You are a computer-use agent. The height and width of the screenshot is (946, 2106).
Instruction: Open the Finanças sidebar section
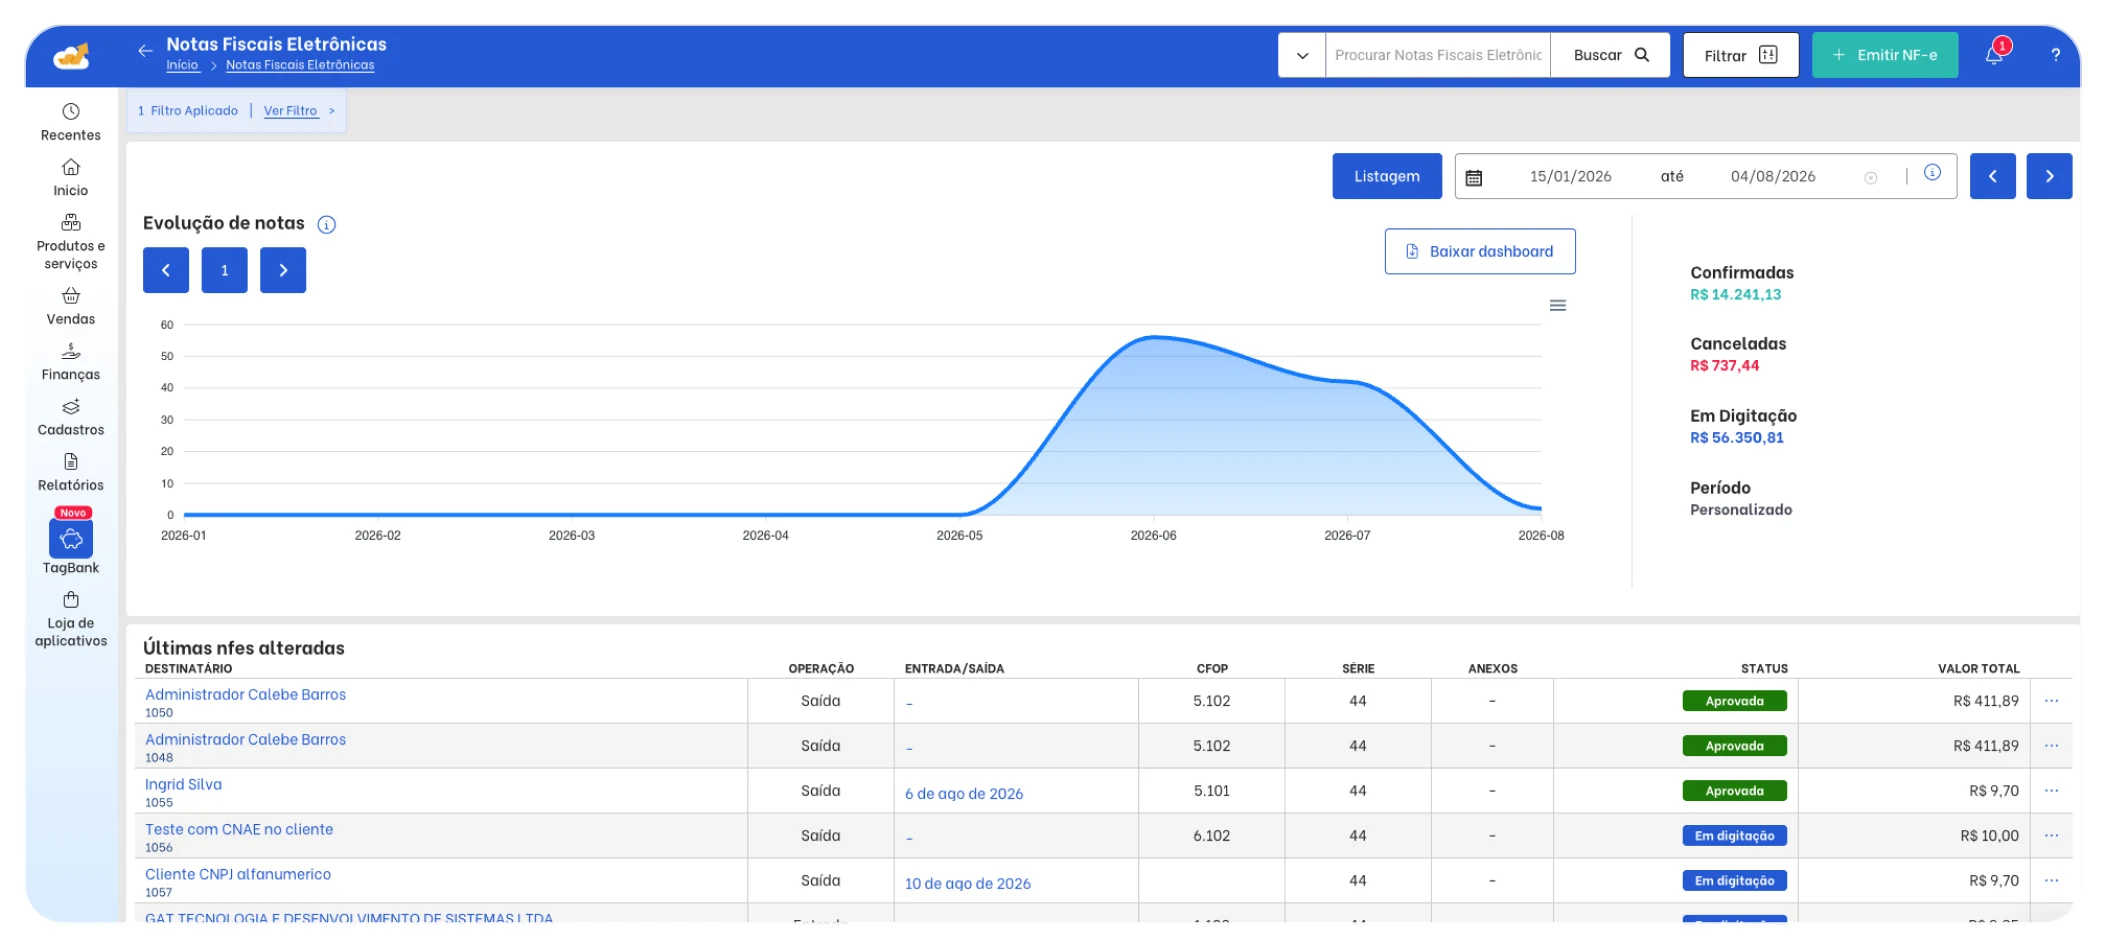[70, 362]
